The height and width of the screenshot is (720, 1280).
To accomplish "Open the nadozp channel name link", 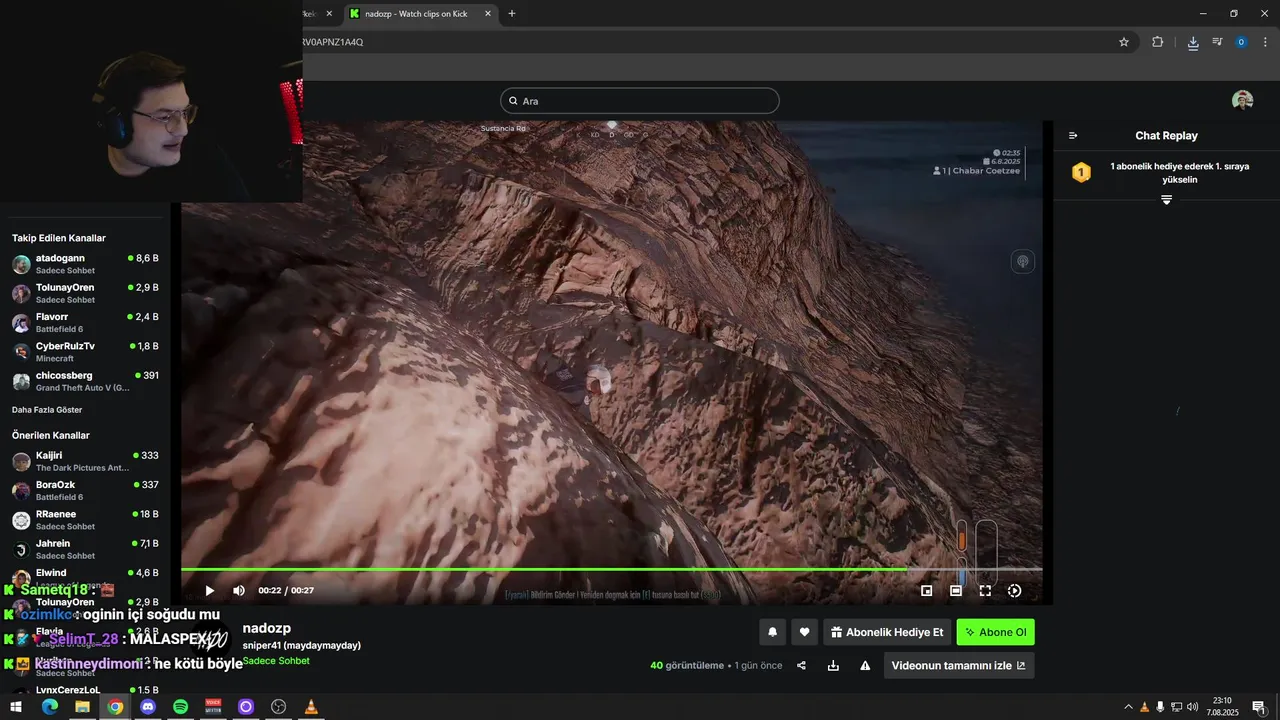I will click(x=267, y=628).
